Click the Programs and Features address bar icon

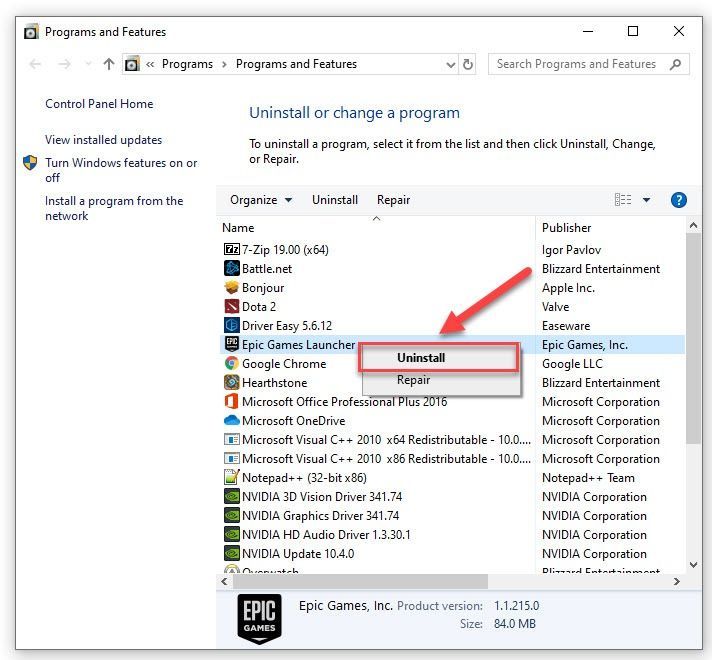132,64
